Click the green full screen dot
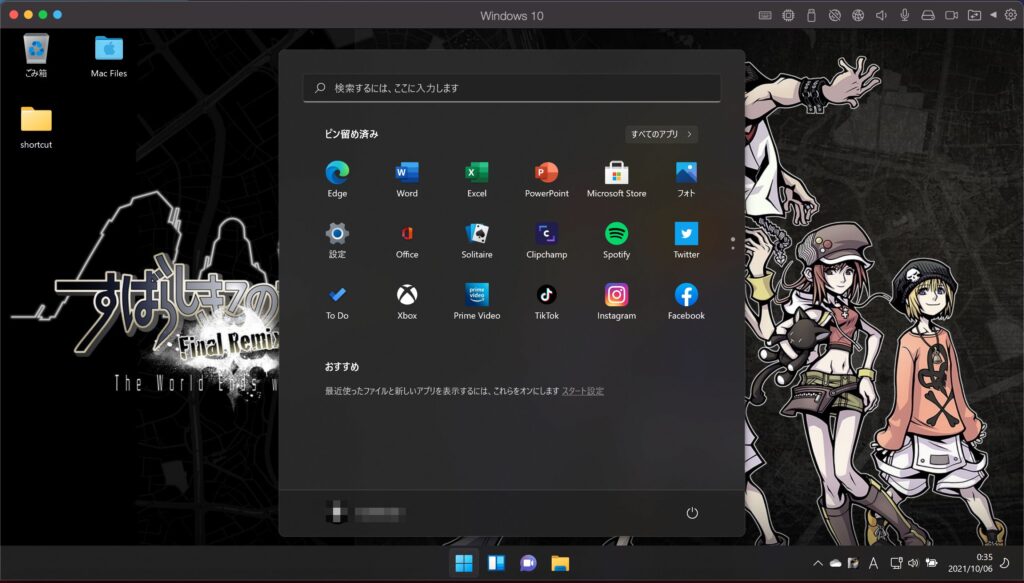 pos(42,14)
